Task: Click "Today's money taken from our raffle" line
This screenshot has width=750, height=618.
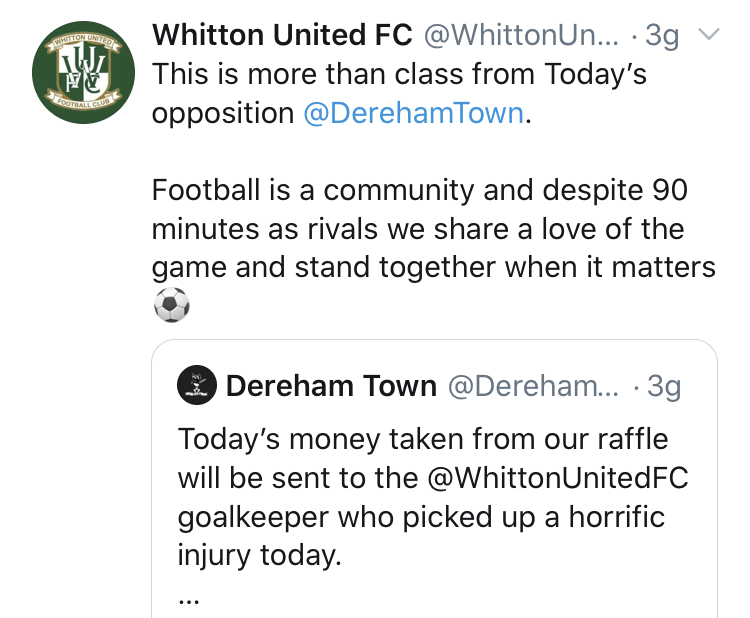Action: 423,439
